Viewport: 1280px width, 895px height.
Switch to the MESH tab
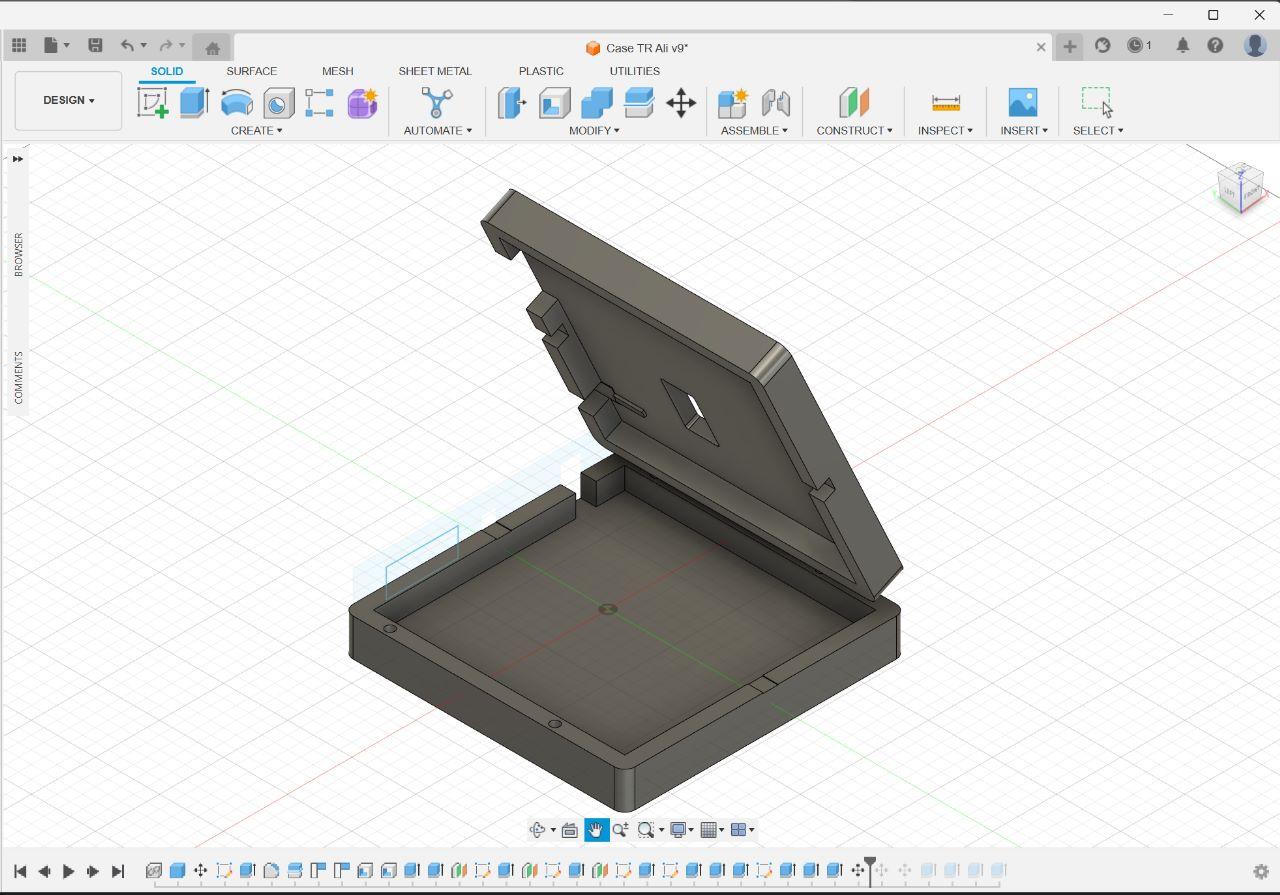click(x=337, y=71)
